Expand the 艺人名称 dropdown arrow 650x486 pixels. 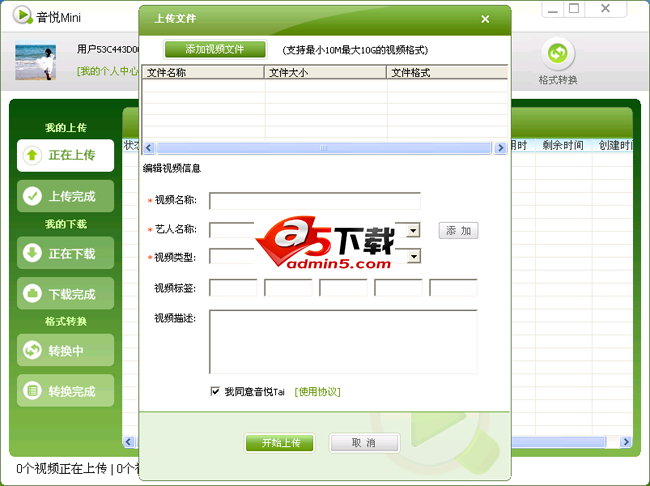[x=413, y=230]
